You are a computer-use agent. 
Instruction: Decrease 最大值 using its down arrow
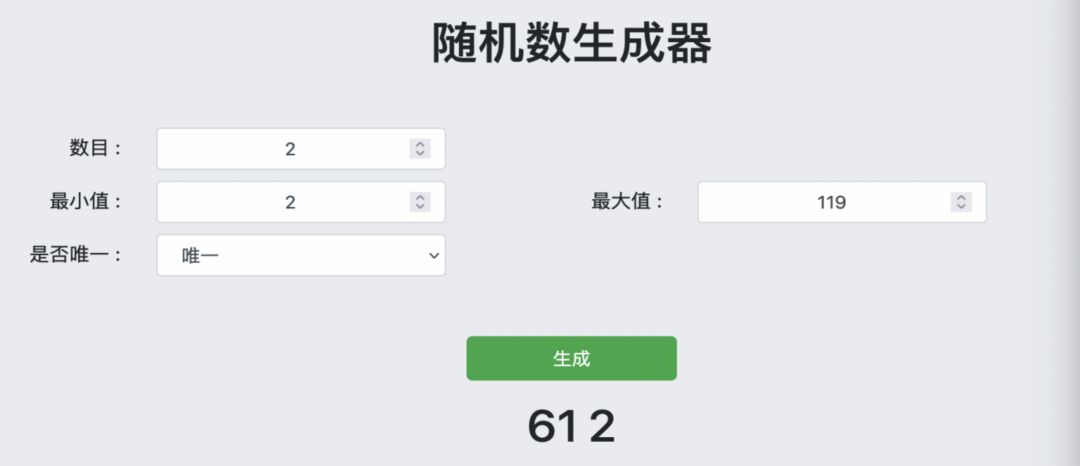(961, 206)
